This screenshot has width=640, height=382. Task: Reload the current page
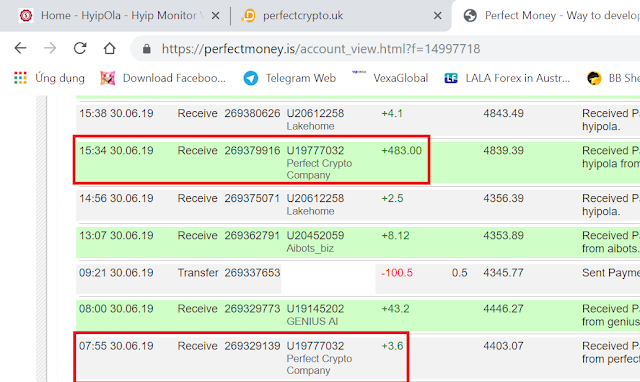tap(80, 48)
